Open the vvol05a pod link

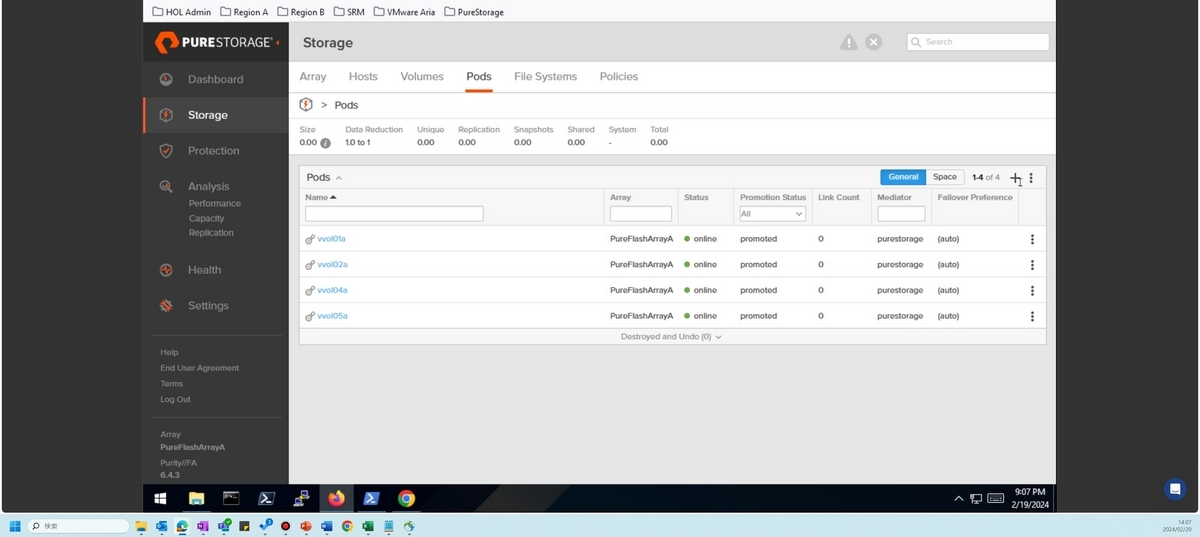tap(332, 316)
